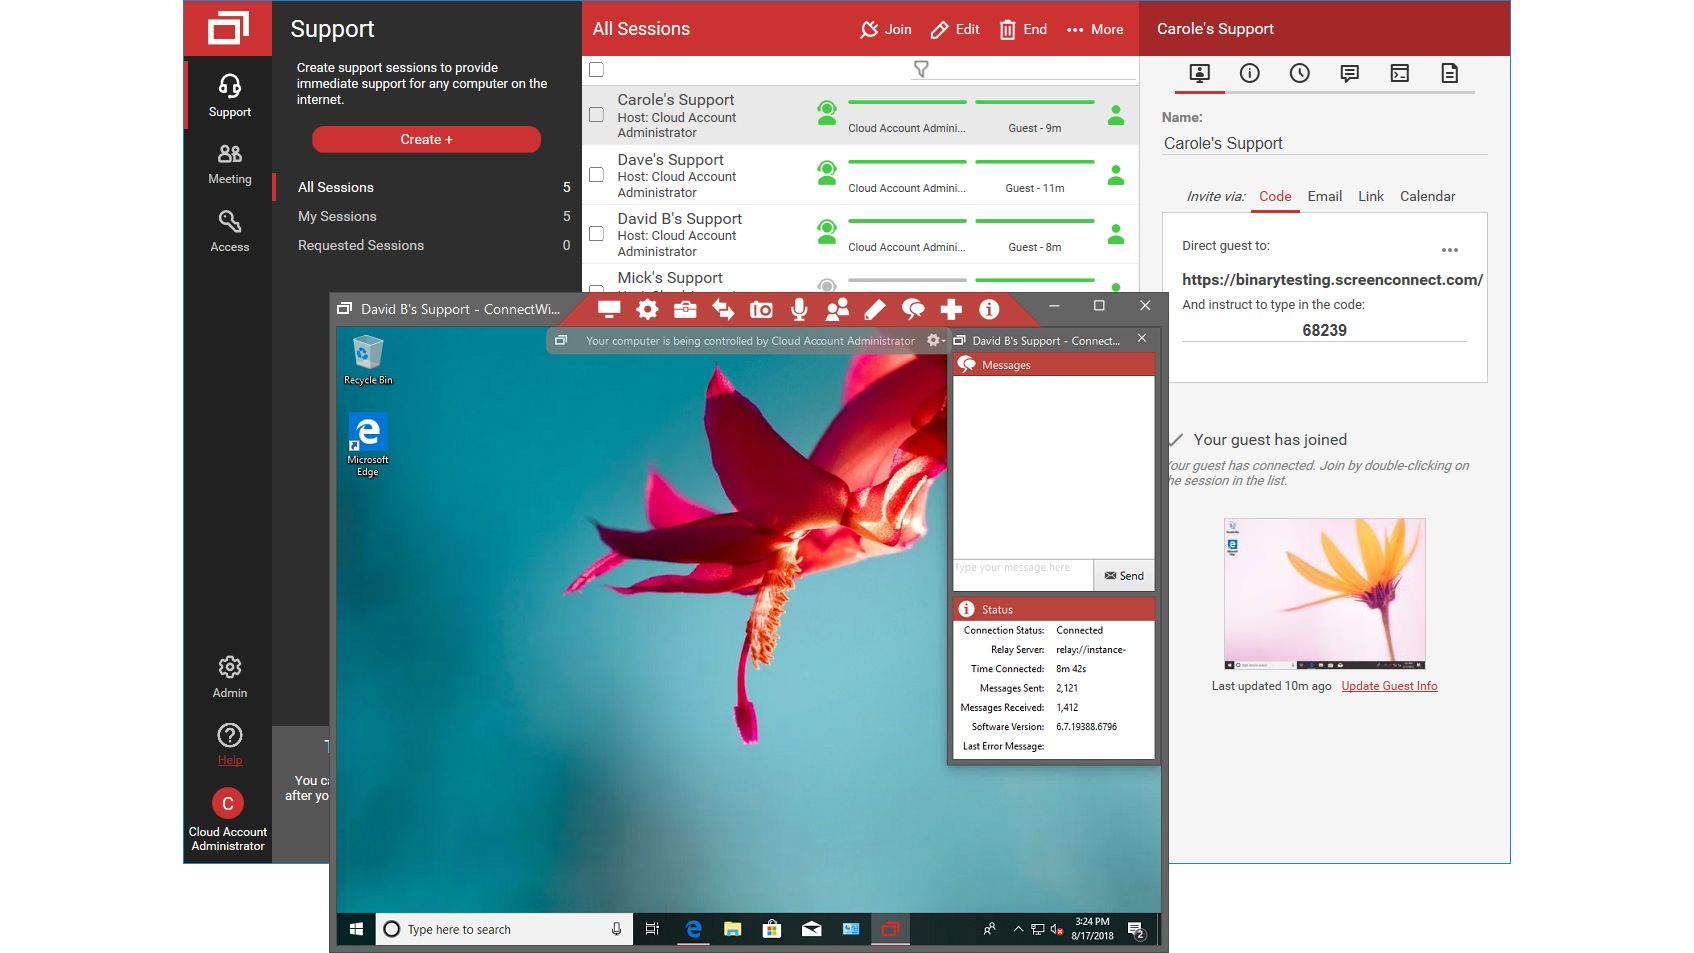Expand the More menu in All Sessions

pyautogui.click(x=1095, y=29)
